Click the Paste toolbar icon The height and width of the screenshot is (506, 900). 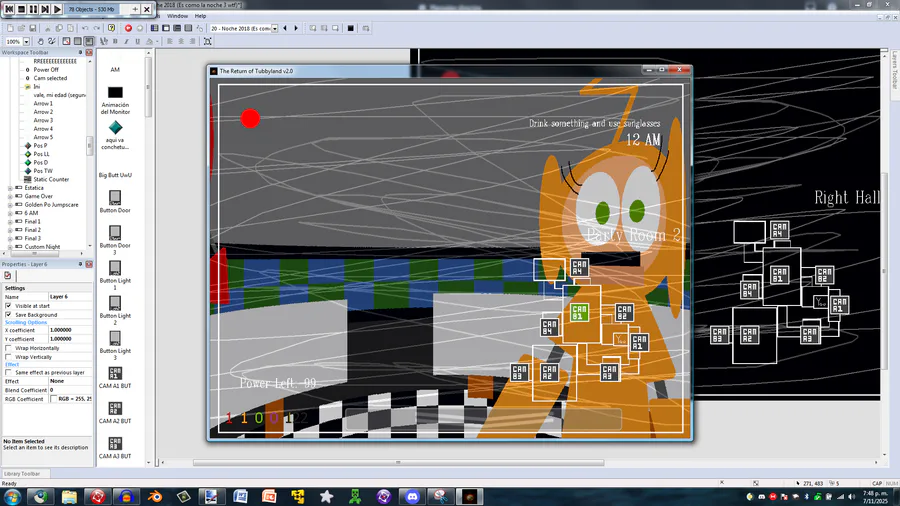(70, 28)
